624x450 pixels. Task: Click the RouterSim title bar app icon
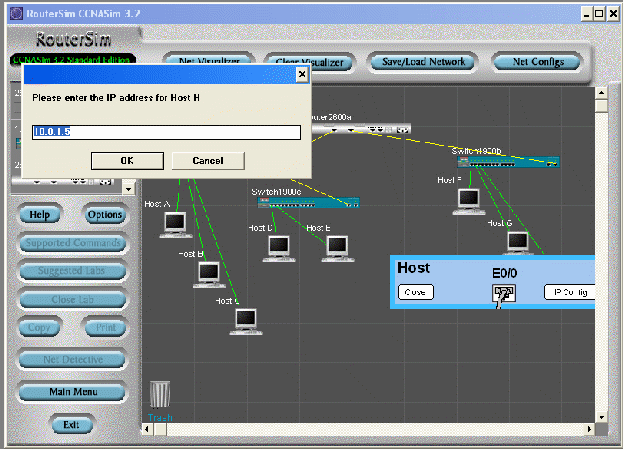tap(16, 14)
